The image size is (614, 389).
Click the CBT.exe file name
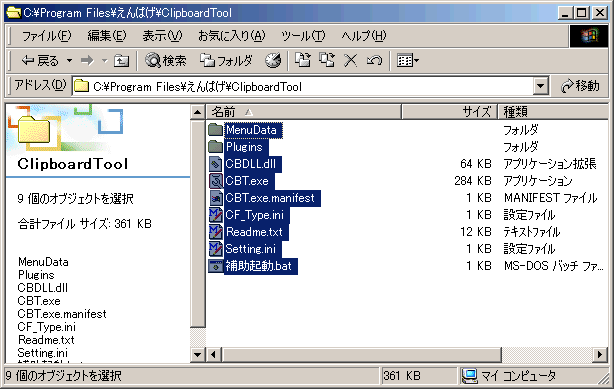coord(249,181)
